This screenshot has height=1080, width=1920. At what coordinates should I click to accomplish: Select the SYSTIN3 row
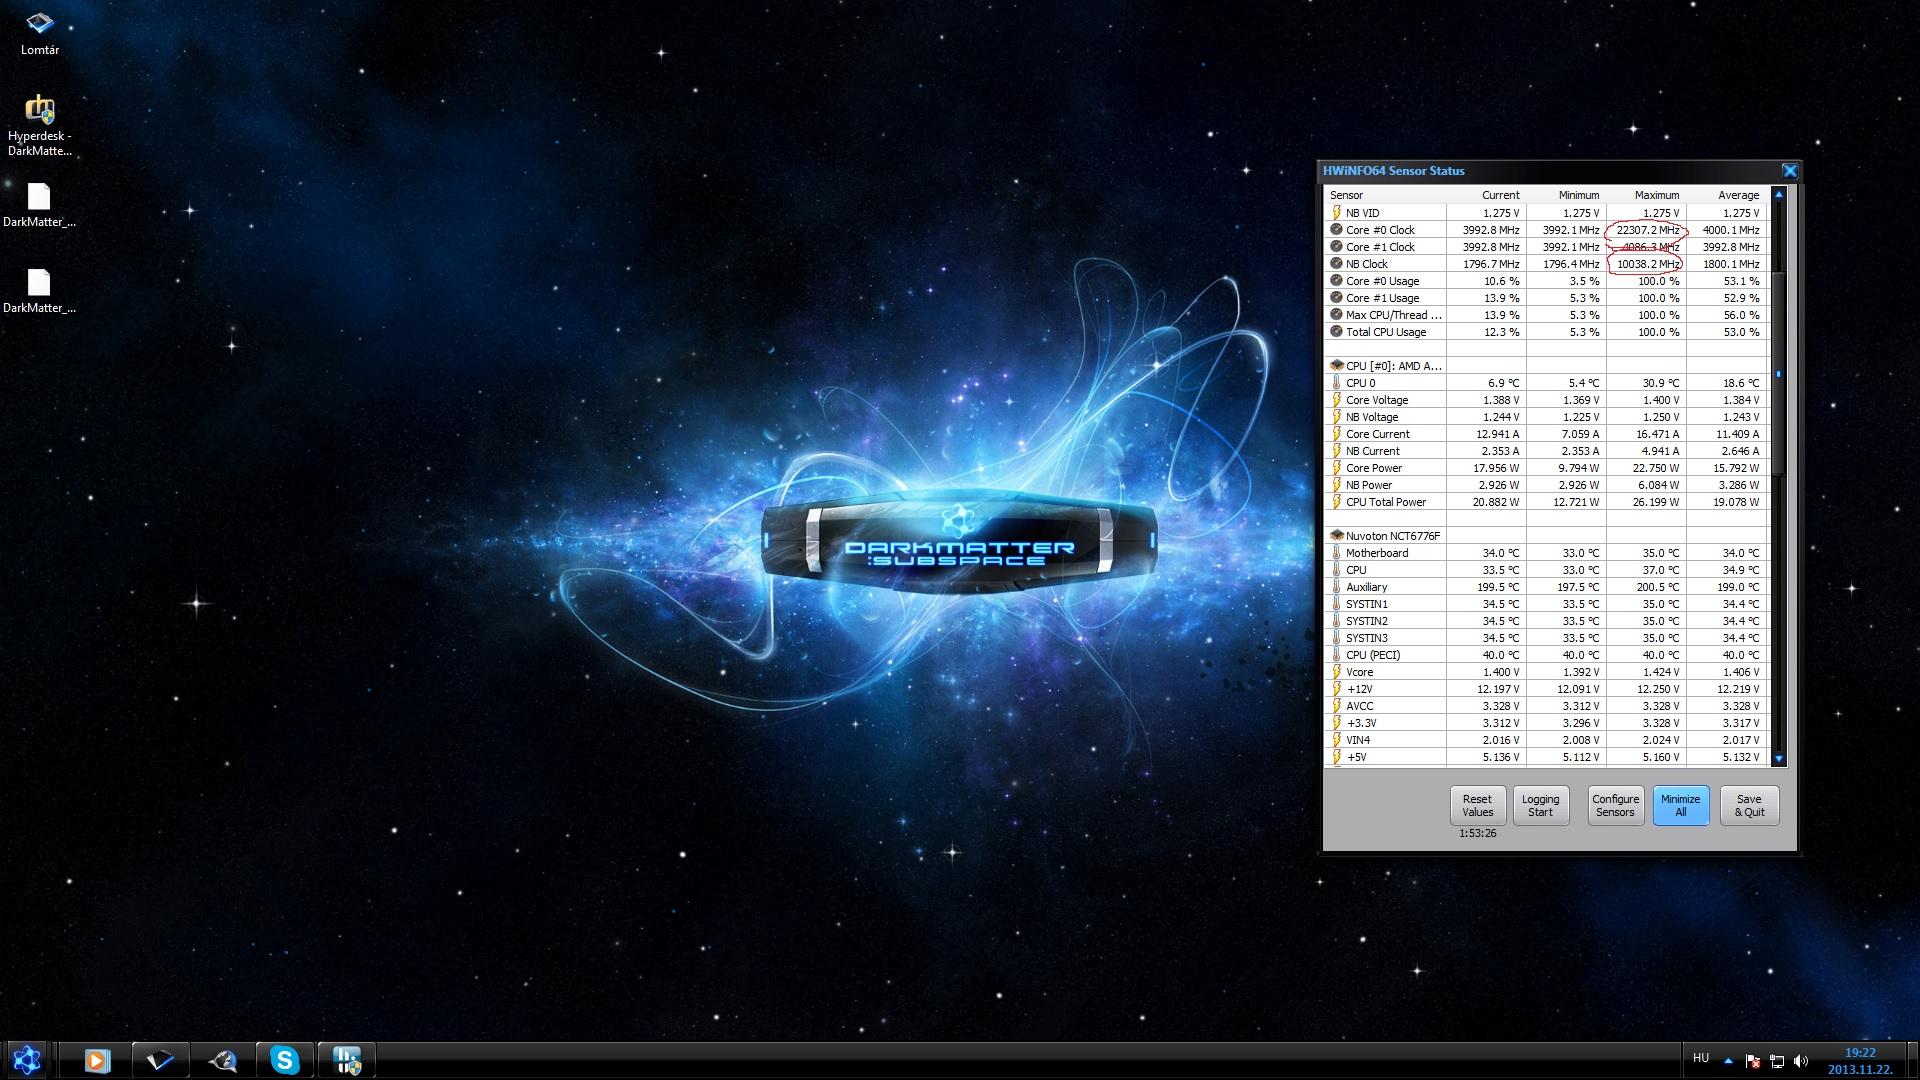1547,638
